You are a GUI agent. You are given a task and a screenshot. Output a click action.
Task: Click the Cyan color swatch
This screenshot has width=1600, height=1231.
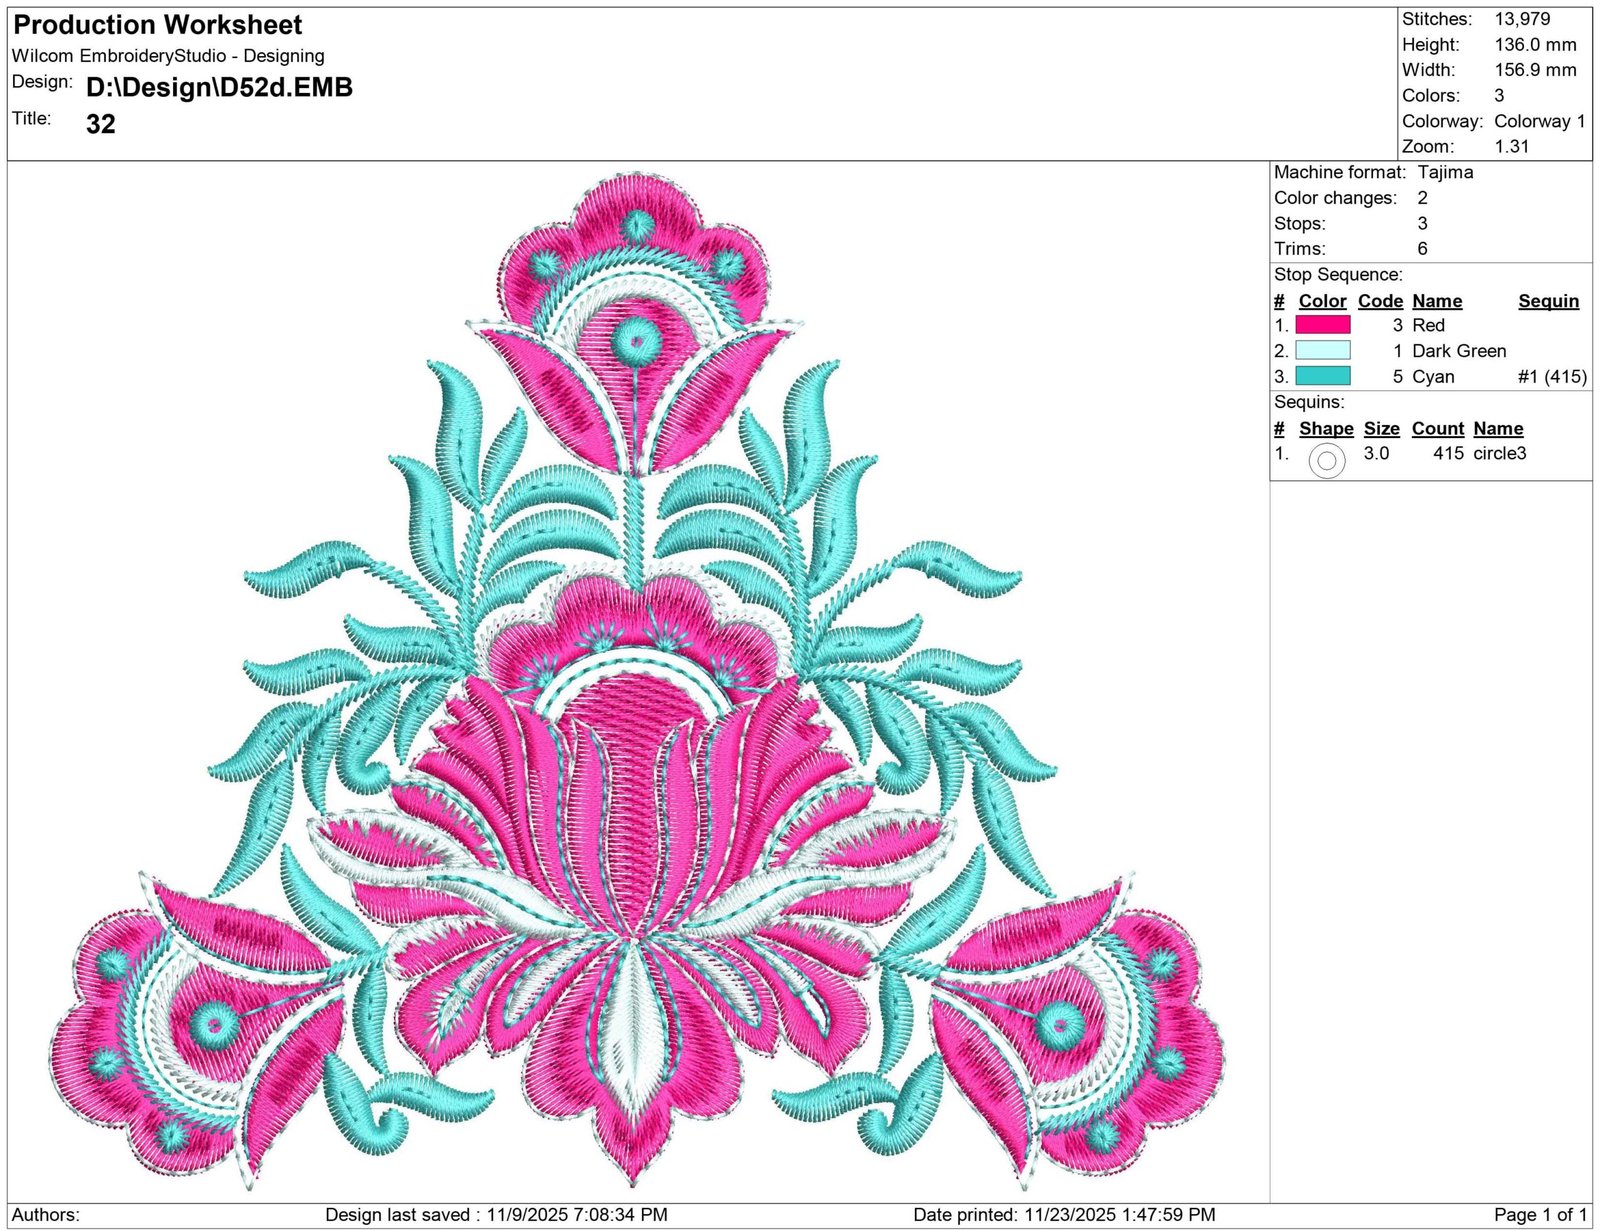(x=1322, y=376)
